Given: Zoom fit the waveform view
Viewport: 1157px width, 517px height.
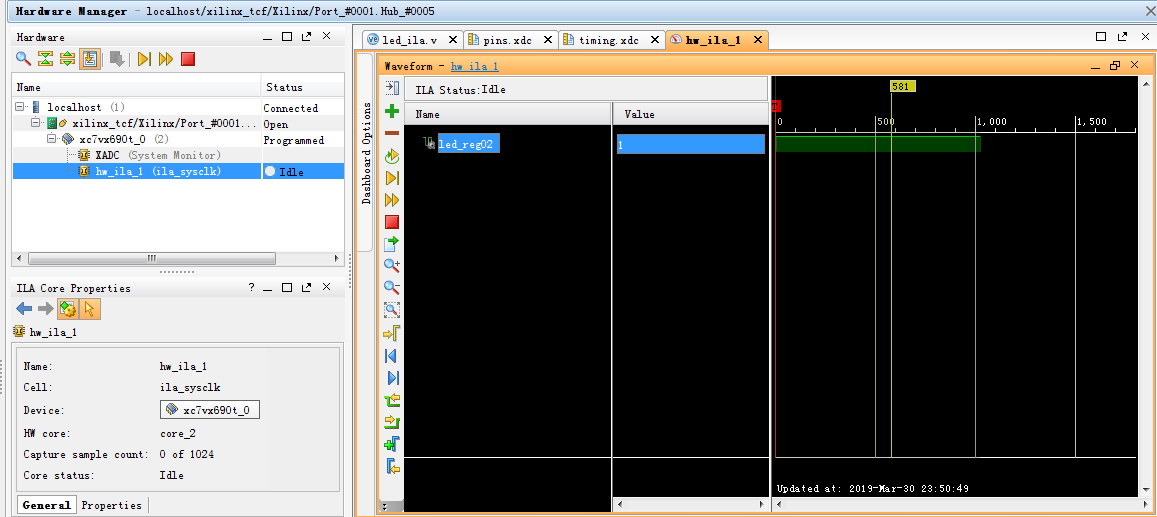Looking at the screenshot, I should pyautogui.click(x=392, y=310).
